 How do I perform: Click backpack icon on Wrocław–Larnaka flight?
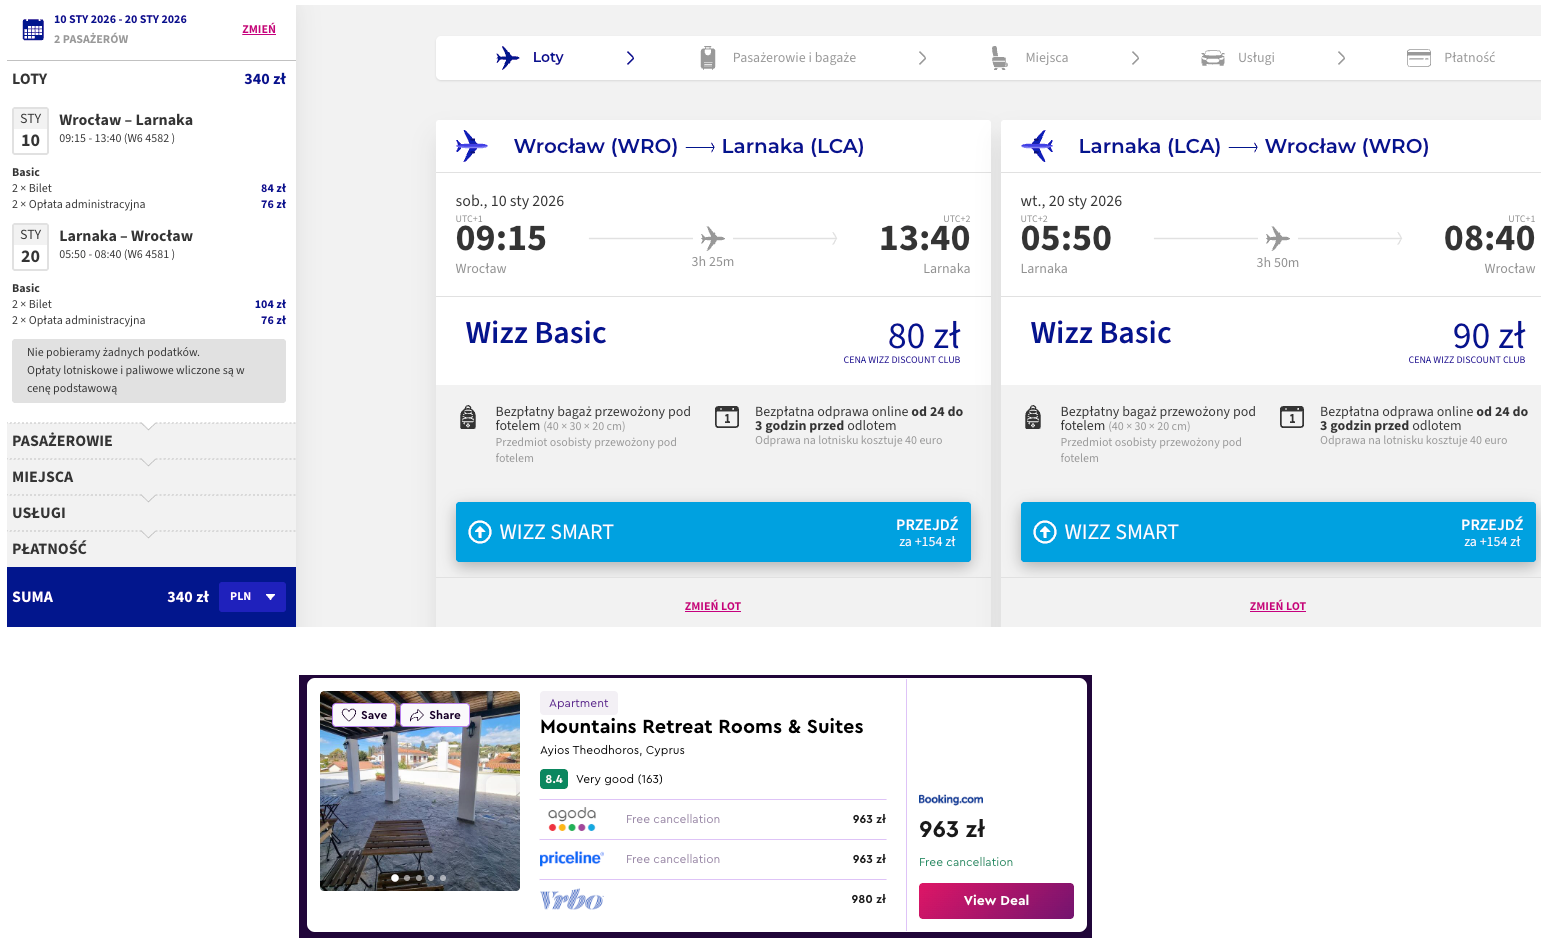pyautogui.click(x=467, y=417)
